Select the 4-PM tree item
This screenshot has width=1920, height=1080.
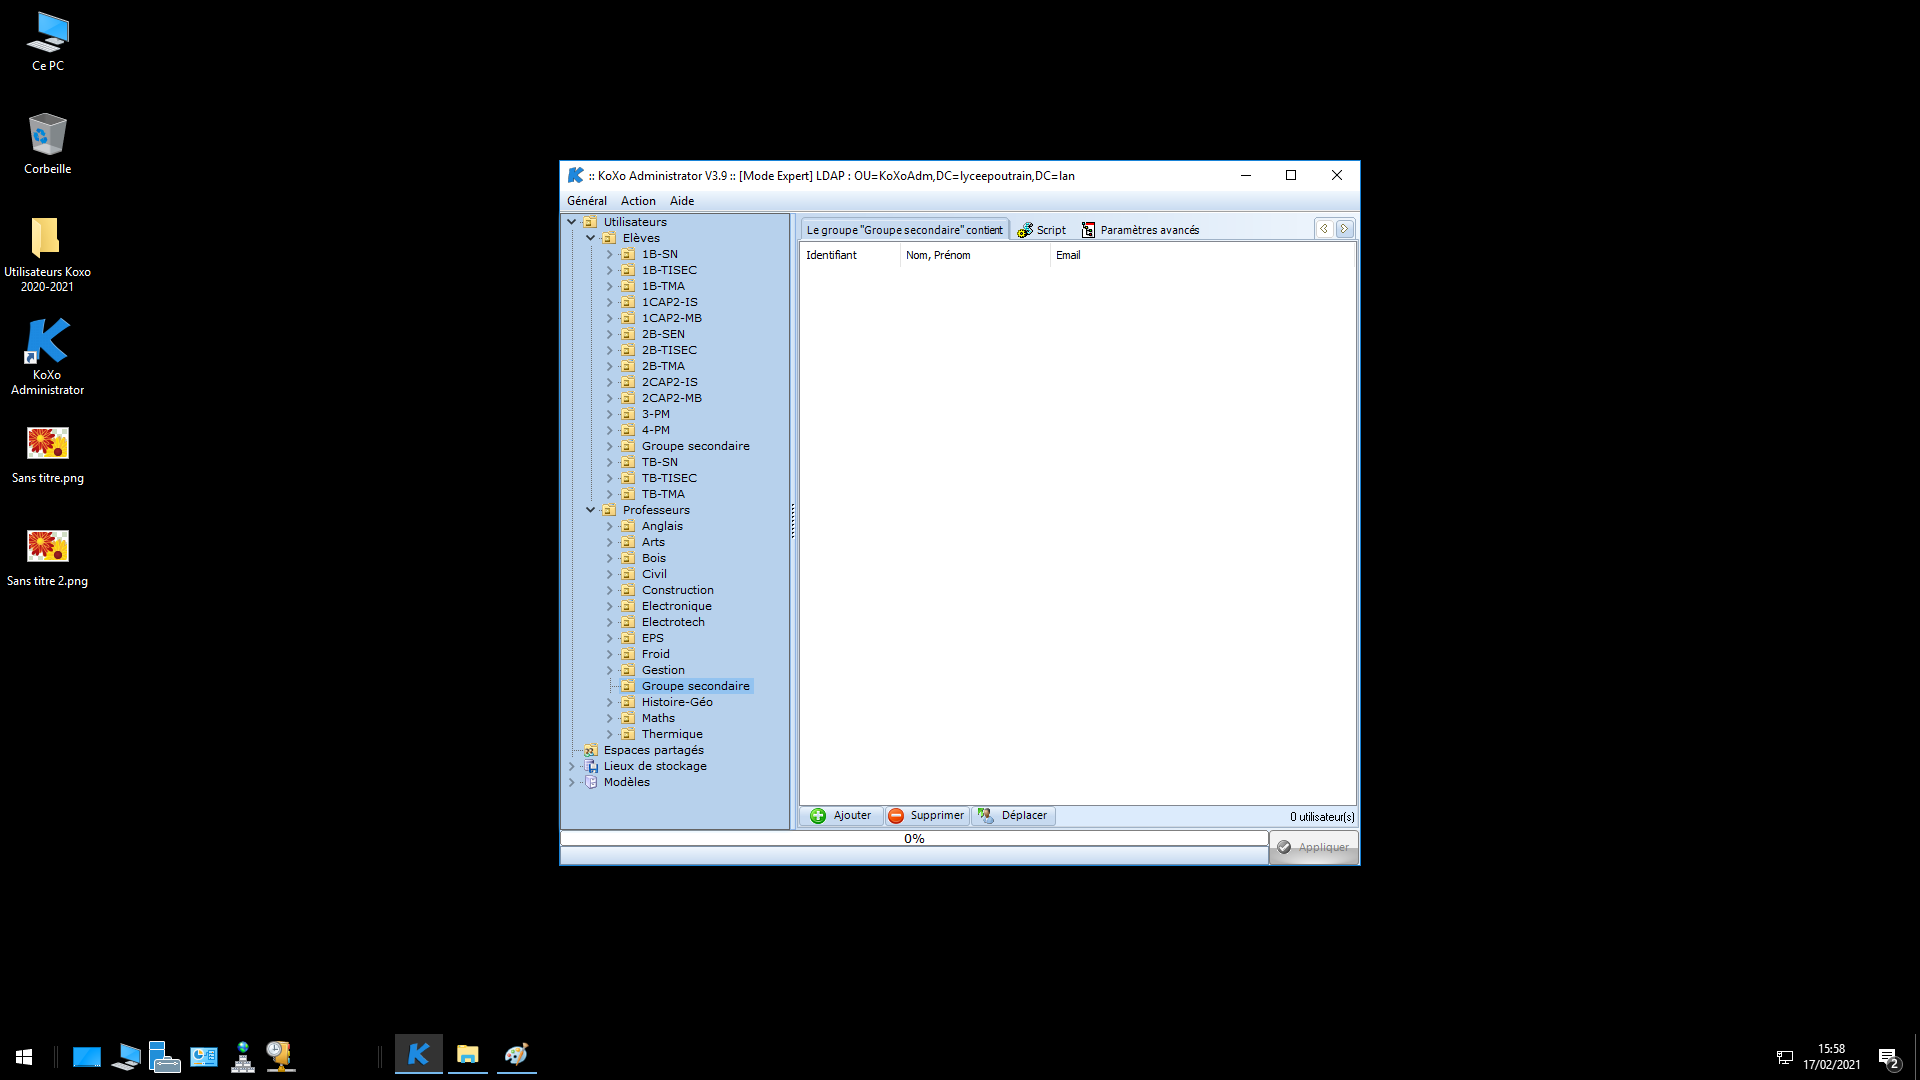click(655, 430)
